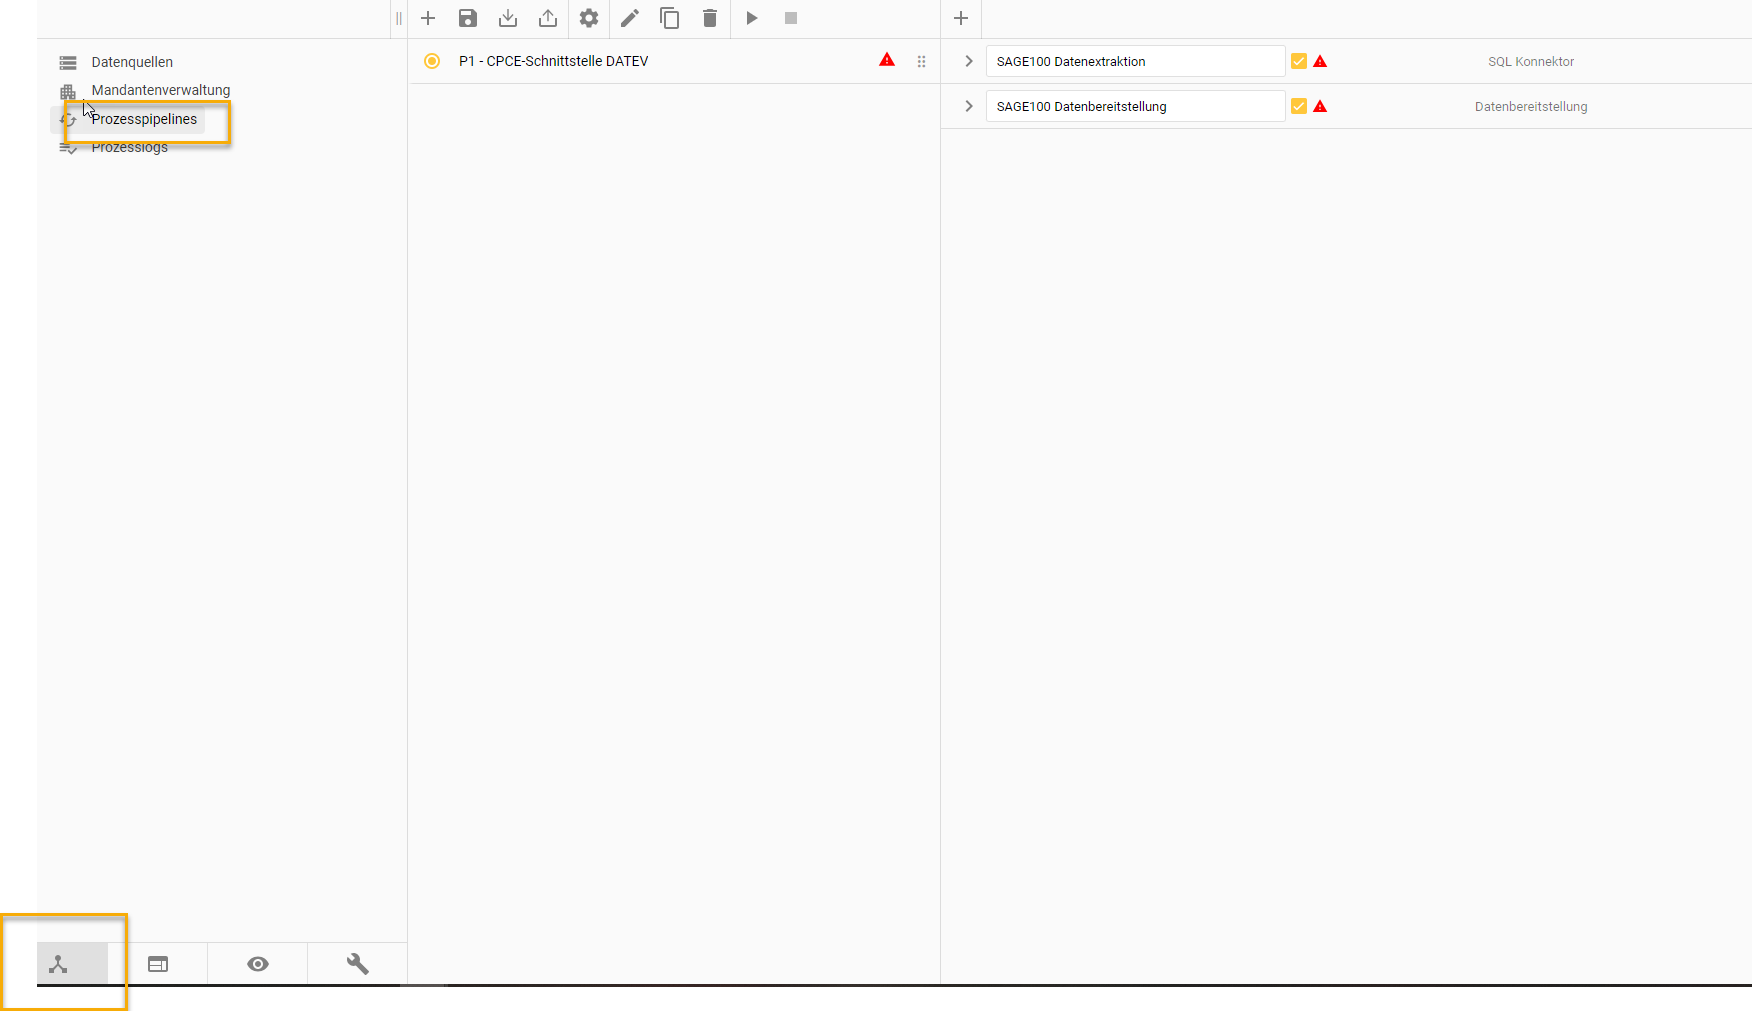Expand the SAGE100 Datenbereitstellung step
The image size is (1752, 1011).
[968, 106]
